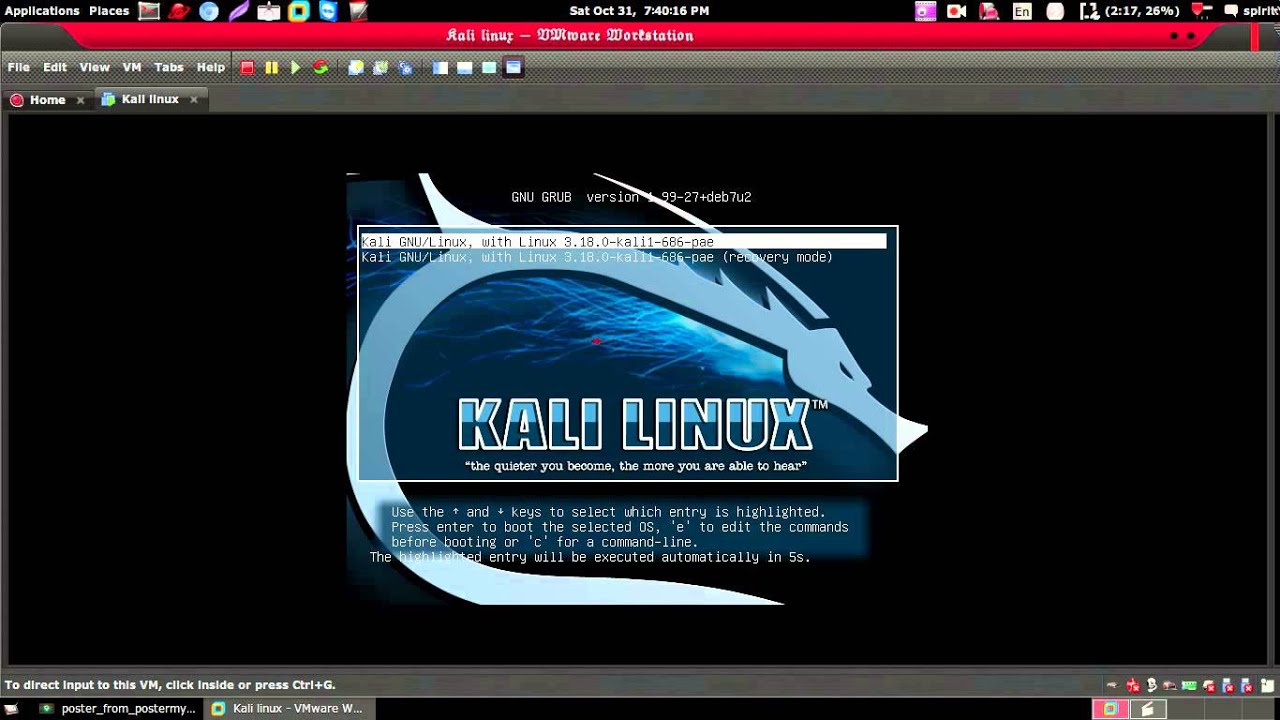Screen dimensions: 1280x720
Task: Close the Kali linux tab
Action: tap(194, 100)
